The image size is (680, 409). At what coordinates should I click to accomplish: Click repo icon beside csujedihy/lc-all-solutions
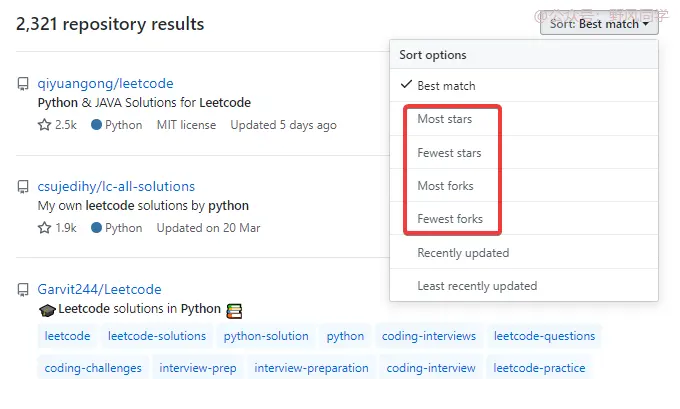[x=23, y=187]
